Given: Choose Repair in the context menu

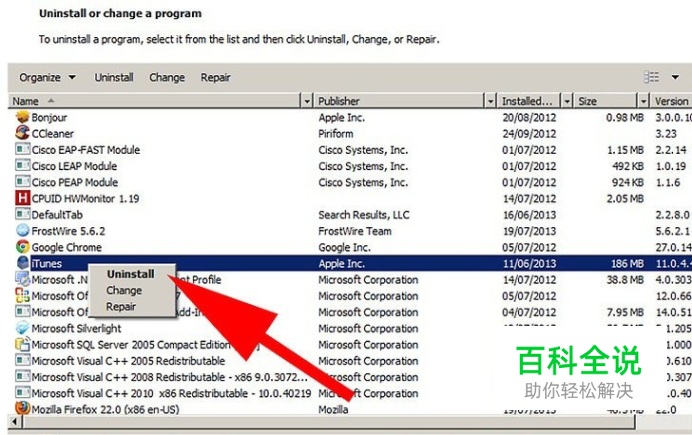Looking at the screenshot, I should click(x=121, y=307).
